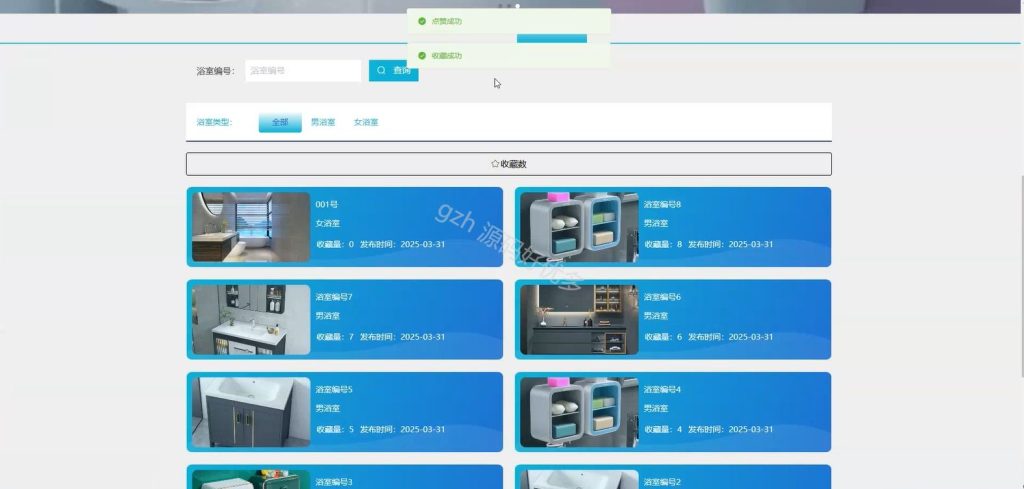Image resolution: width=1024 pixels, height=489 pixels.
Task: Open 浴室编号8 thumbnail image
Action: point(579,227)
